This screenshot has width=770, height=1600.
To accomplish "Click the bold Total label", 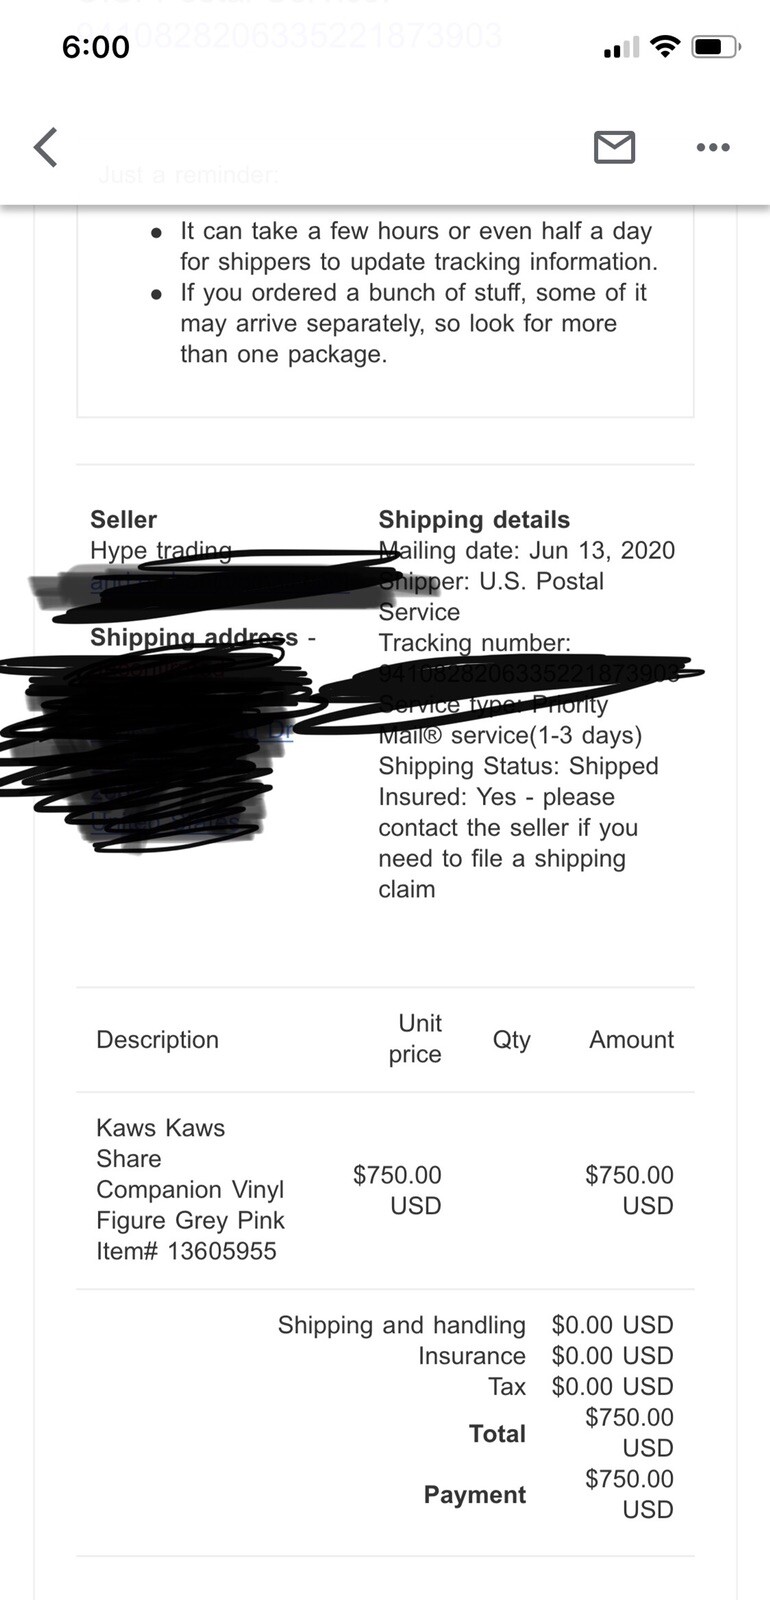I will (x=497, y=1433).
